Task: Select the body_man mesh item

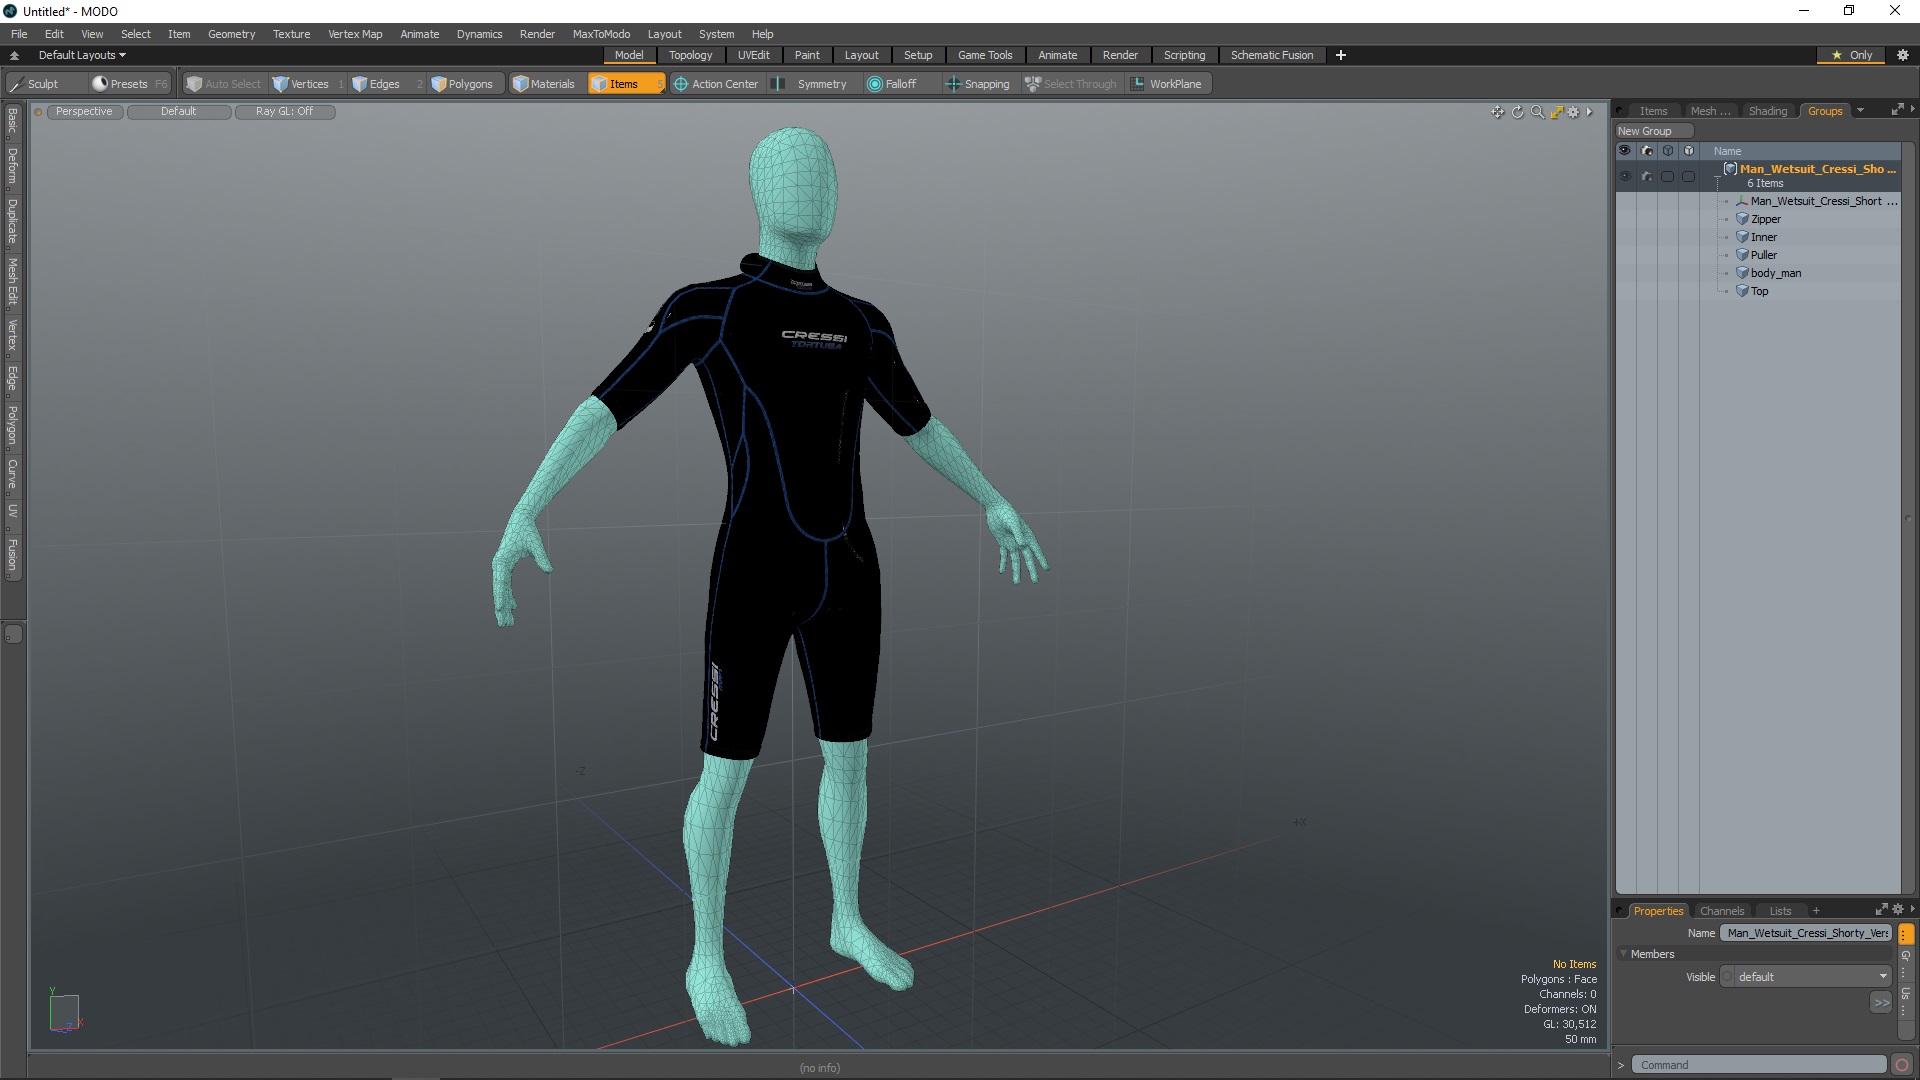Action: [x=1775, y=273]
